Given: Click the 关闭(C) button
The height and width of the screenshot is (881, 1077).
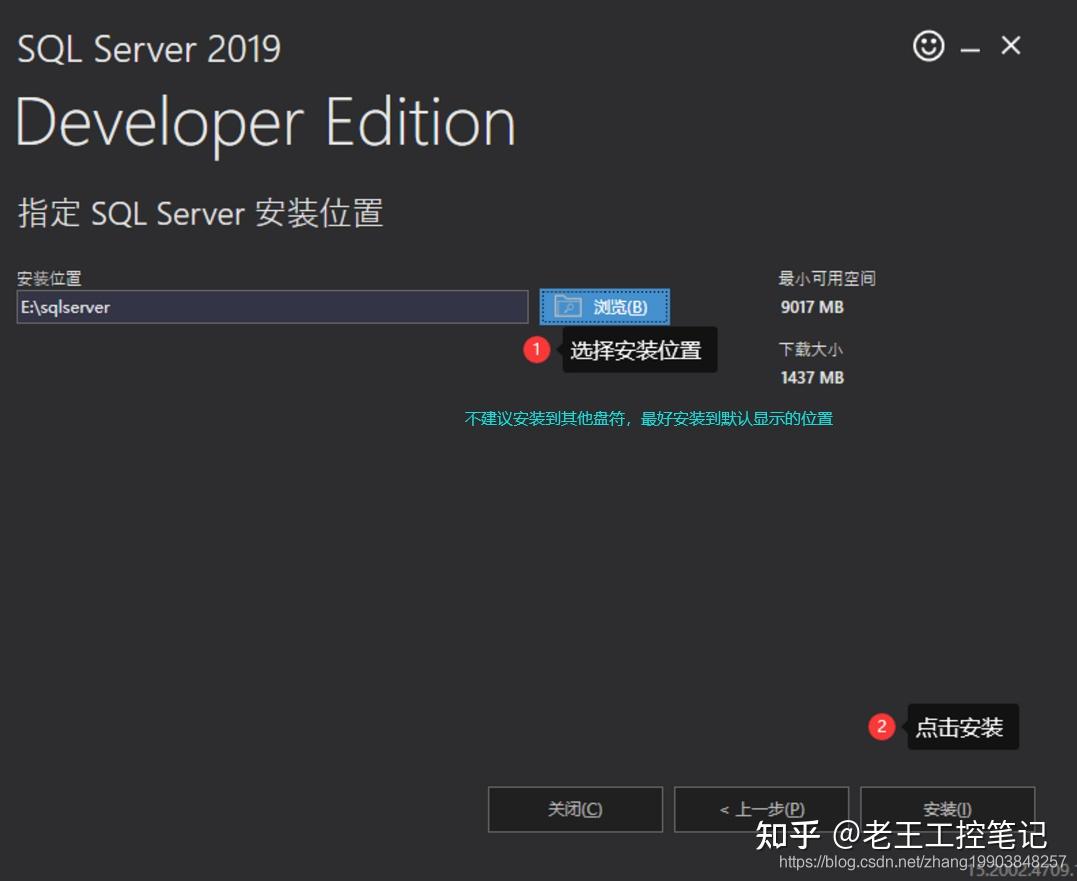Looking at the screenshot, I should tap(574, 809).
